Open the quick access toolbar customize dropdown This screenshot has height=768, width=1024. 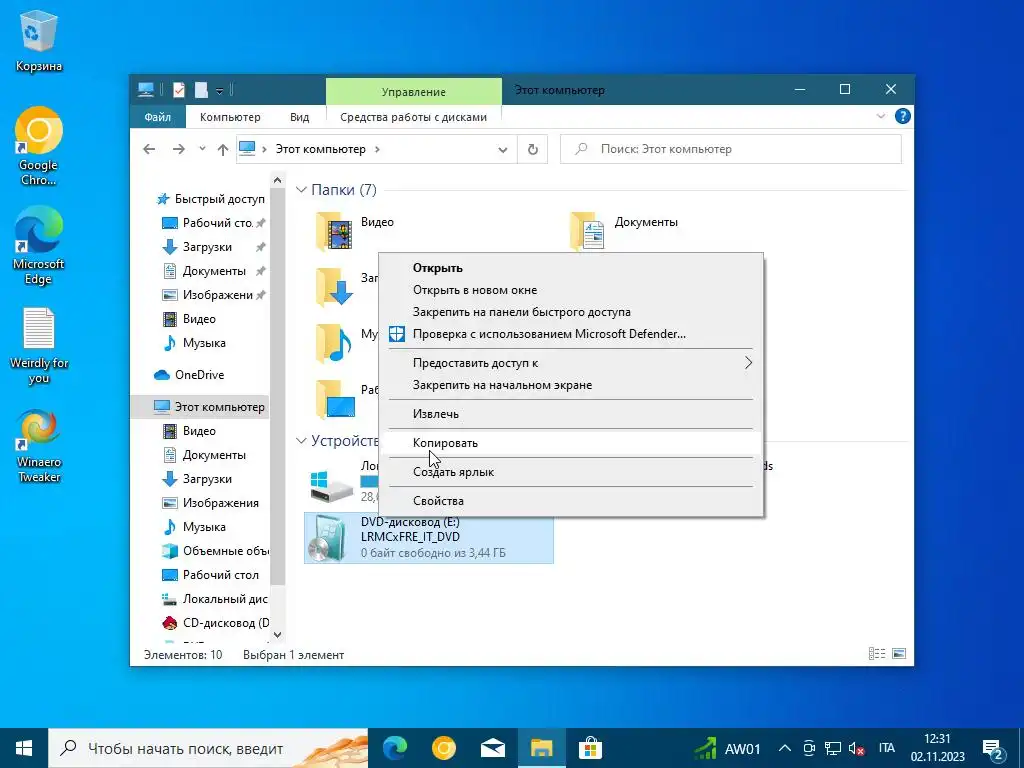tap(220, 91)
